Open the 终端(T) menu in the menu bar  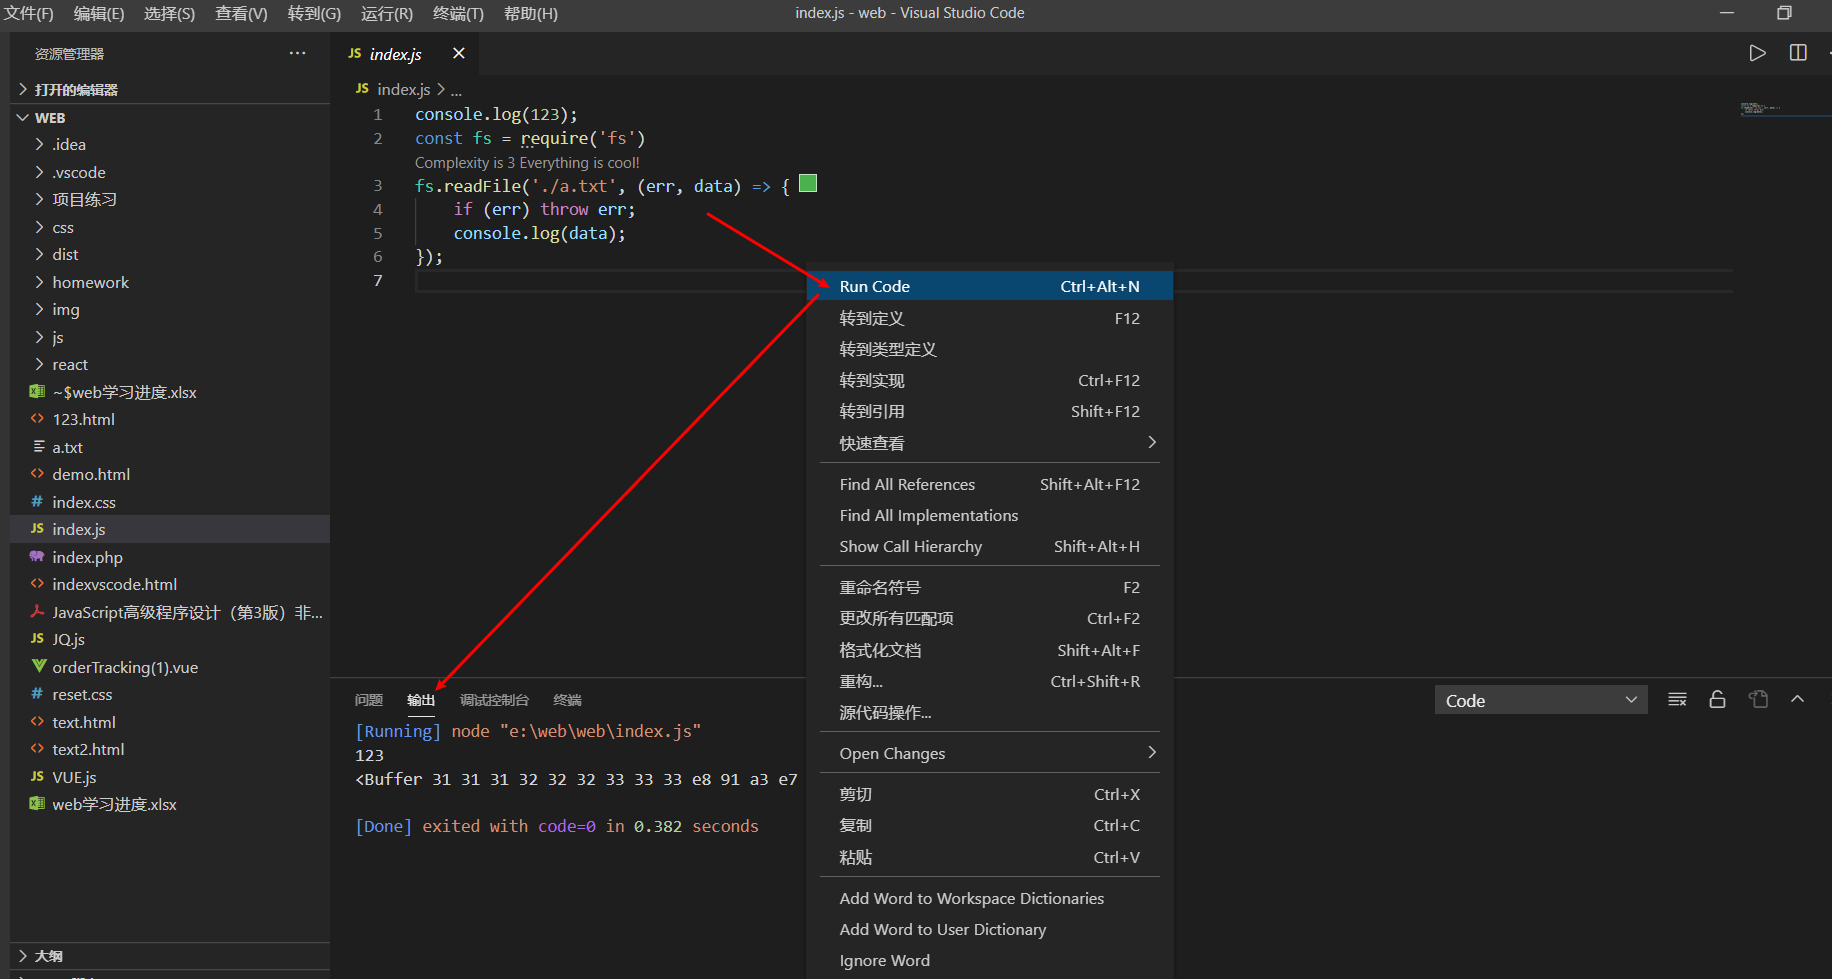coord(458,13)
